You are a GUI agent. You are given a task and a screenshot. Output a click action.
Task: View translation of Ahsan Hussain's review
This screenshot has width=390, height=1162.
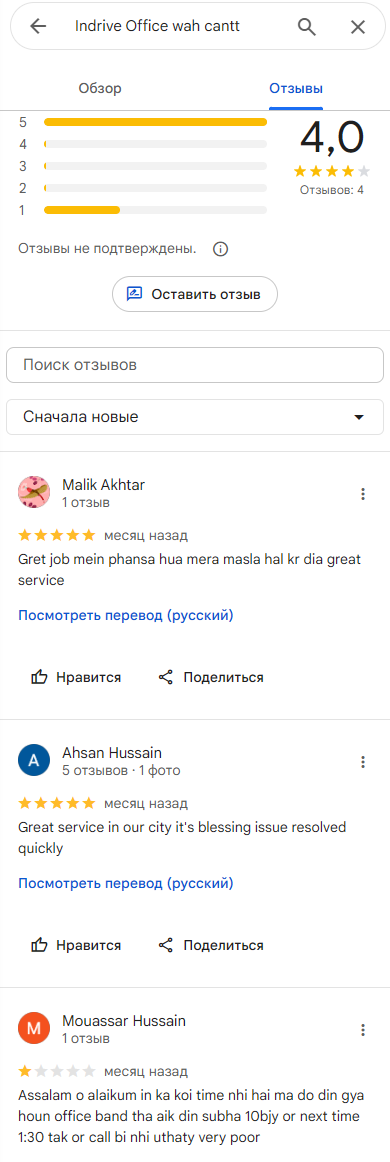(x=125, y=883)
